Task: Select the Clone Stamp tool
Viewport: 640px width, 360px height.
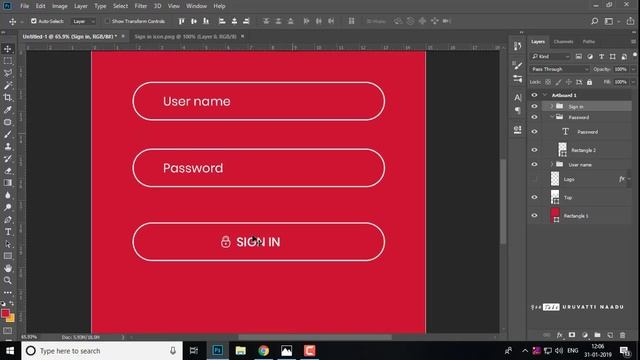Action: click(8, 147)
